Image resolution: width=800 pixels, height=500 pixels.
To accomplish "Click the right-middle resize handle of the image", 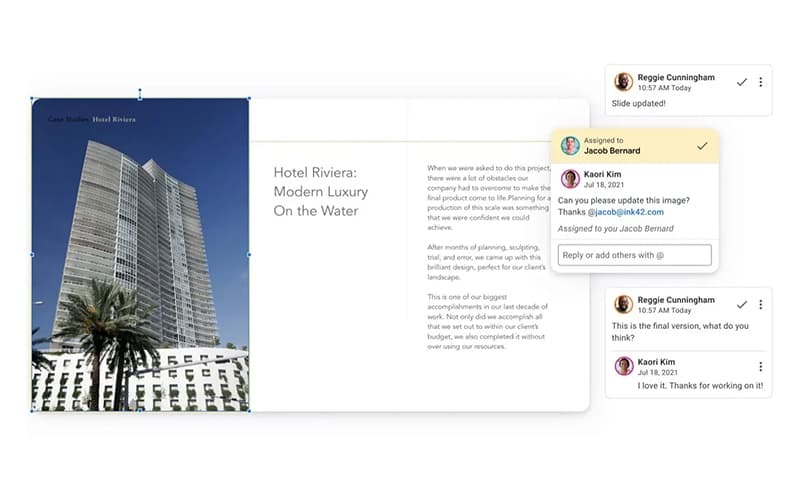I will [249, 254].
